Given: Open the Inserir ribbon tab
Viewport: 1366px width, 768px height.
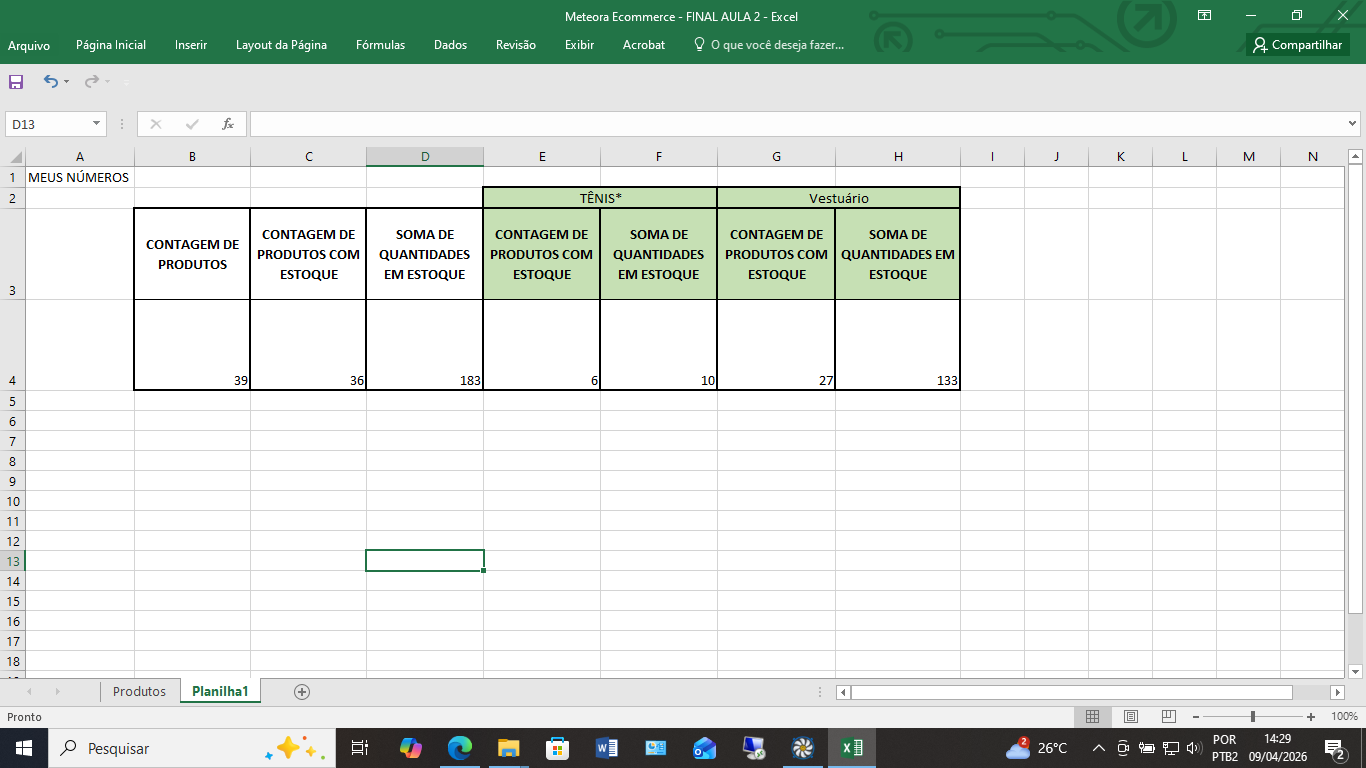Looking at the screenshot, I should coord(191,45).
